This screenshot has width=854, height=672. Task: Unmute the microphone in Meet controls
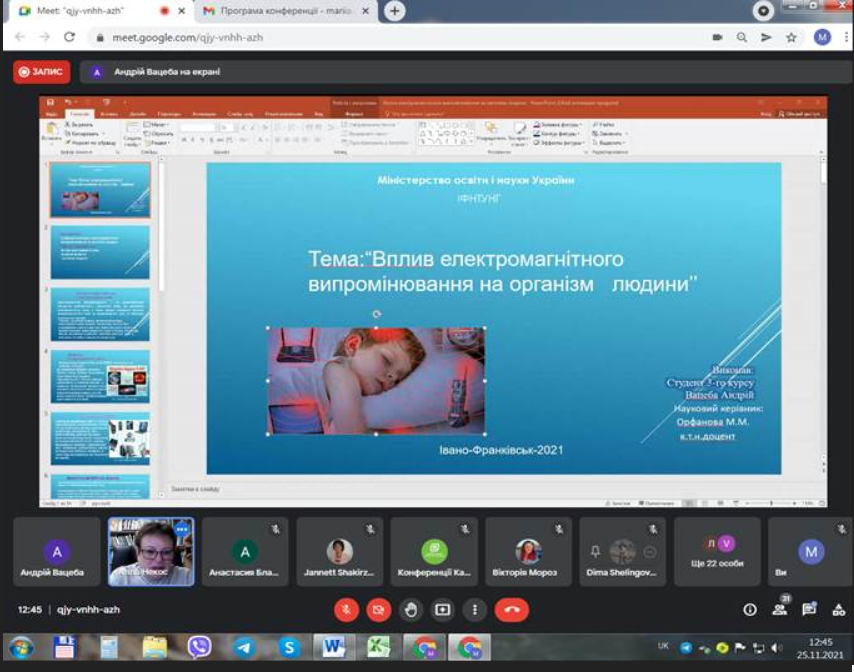point(347,609)
